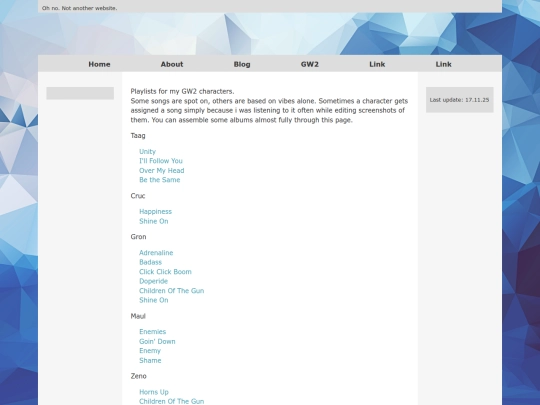Open 'Shine On' link under Cruc
Screen dimensions: 540x405
pyautogui.click(x=154, y=221)
